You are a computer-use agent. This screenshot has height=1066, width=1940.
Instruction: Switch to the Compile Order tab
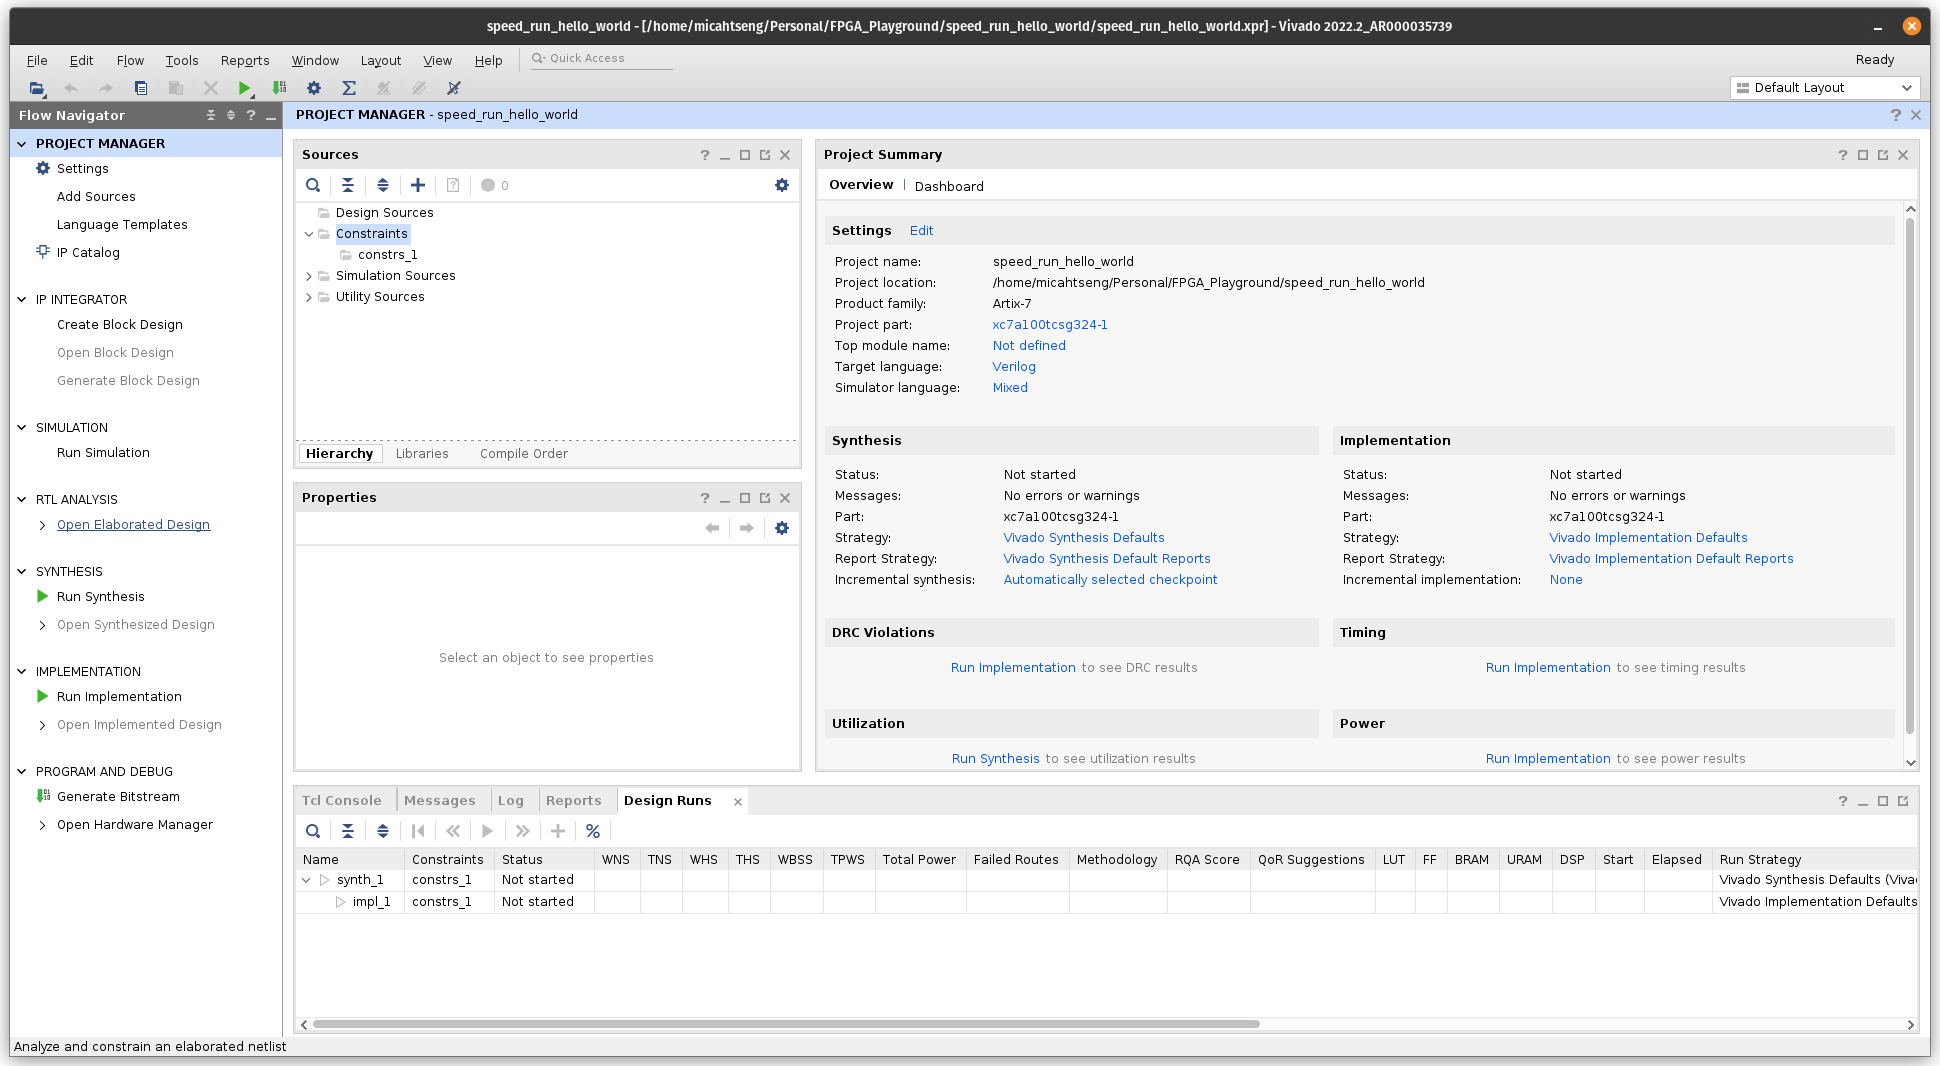tap(524, 454)
